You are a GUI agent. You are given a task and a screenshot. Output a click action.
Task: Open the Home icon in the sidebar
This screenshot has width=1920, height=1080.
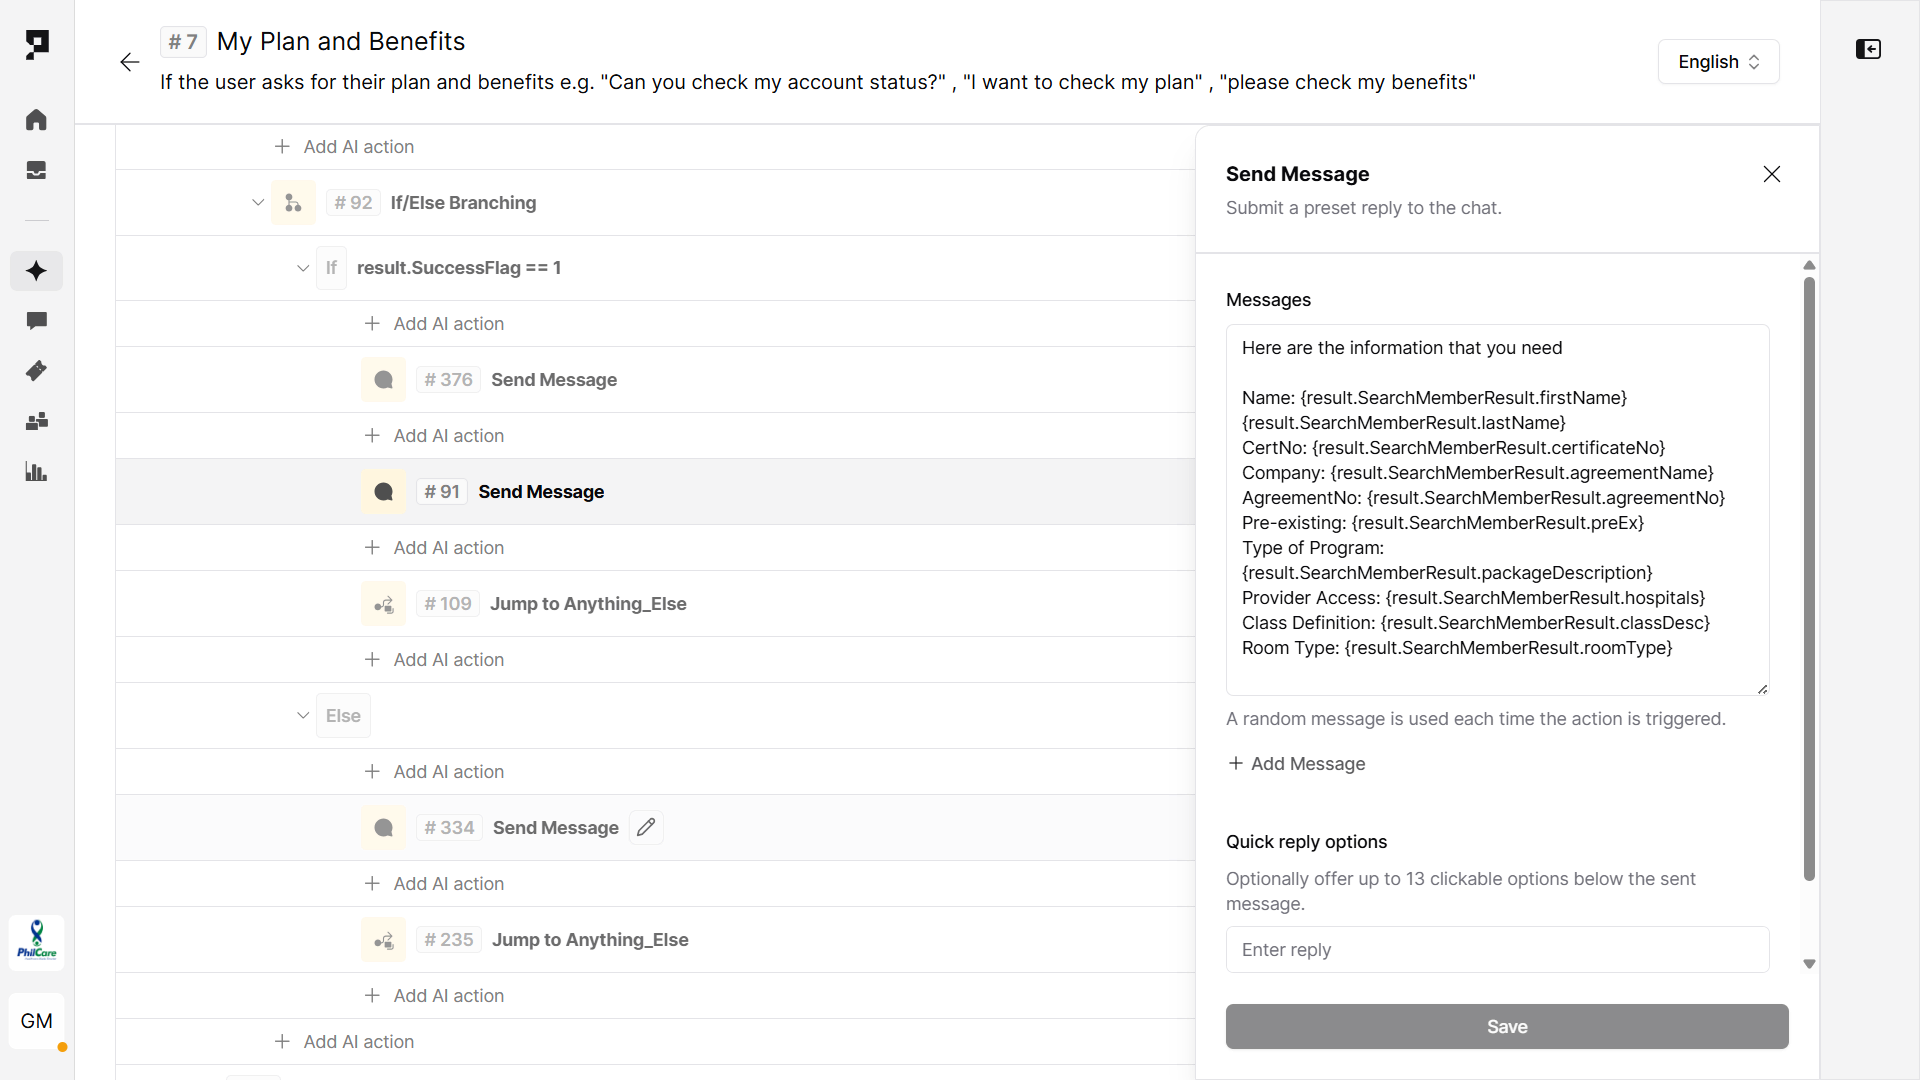[36, 120]
